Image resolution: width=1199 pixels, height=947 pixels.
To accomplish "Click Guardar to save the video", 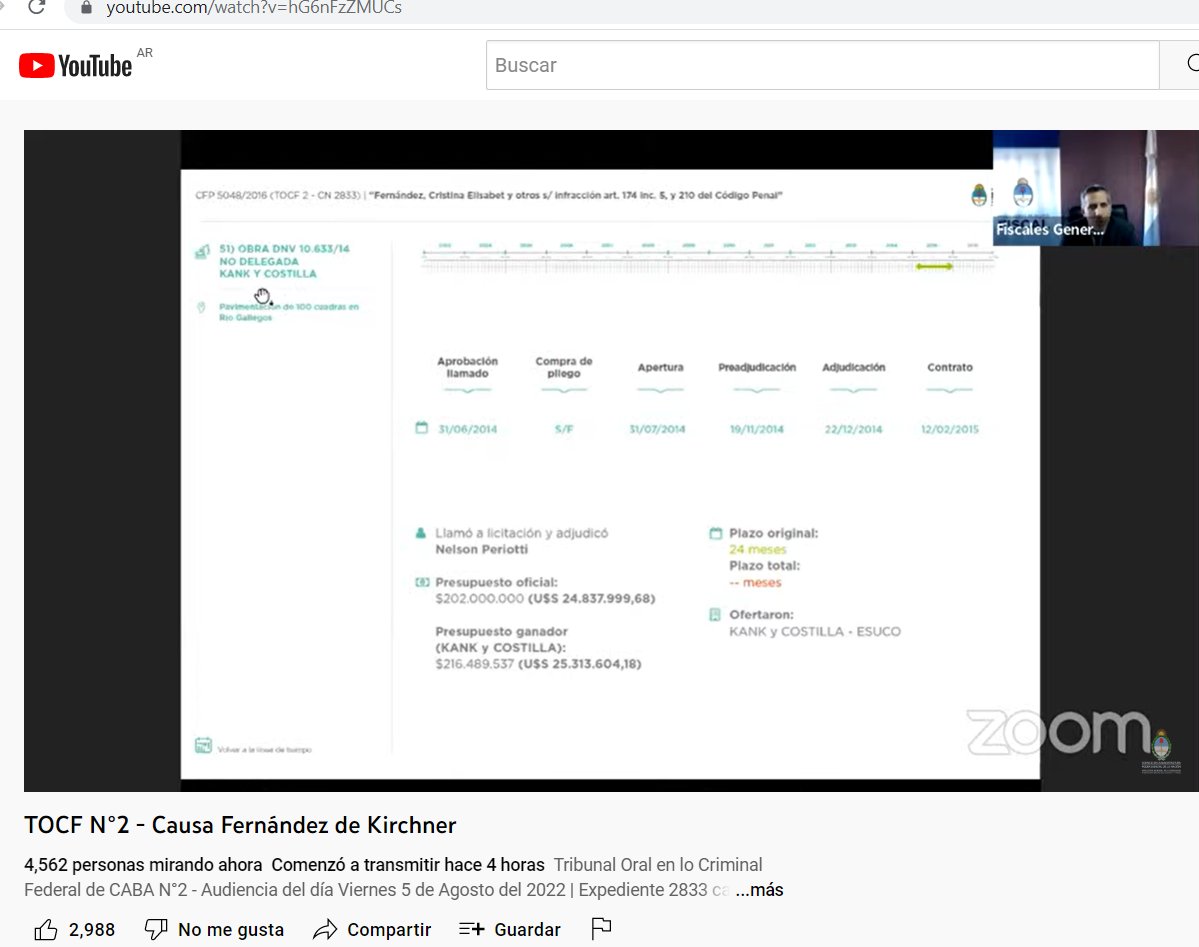I will [x=510, y=929].
